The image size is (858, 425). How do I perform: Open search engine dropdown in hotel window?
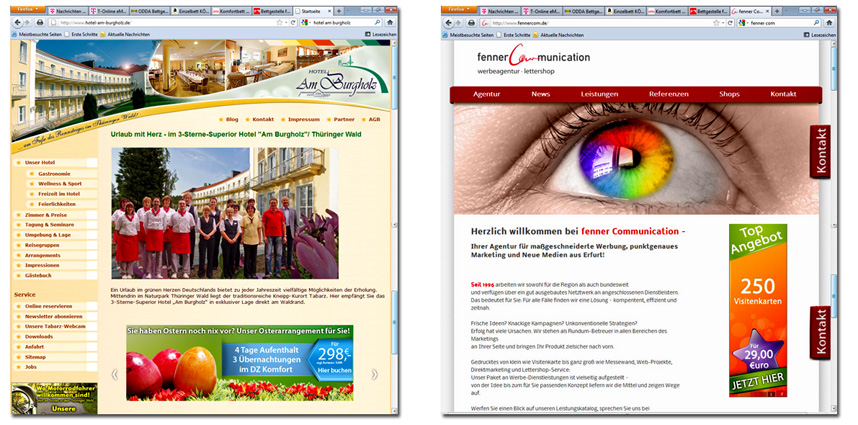pos(306,22)
